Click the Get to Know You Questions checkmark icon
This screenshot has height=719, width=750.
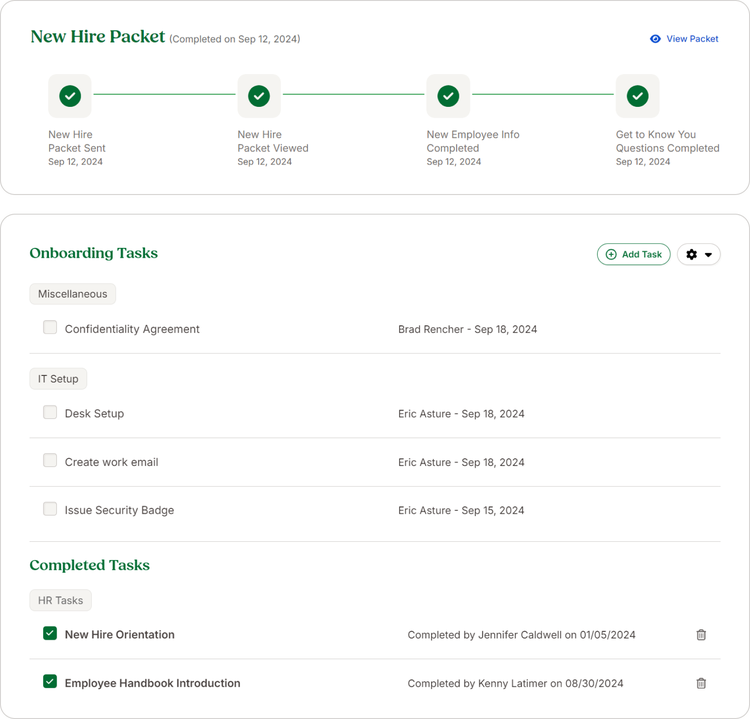pos(638,96)
